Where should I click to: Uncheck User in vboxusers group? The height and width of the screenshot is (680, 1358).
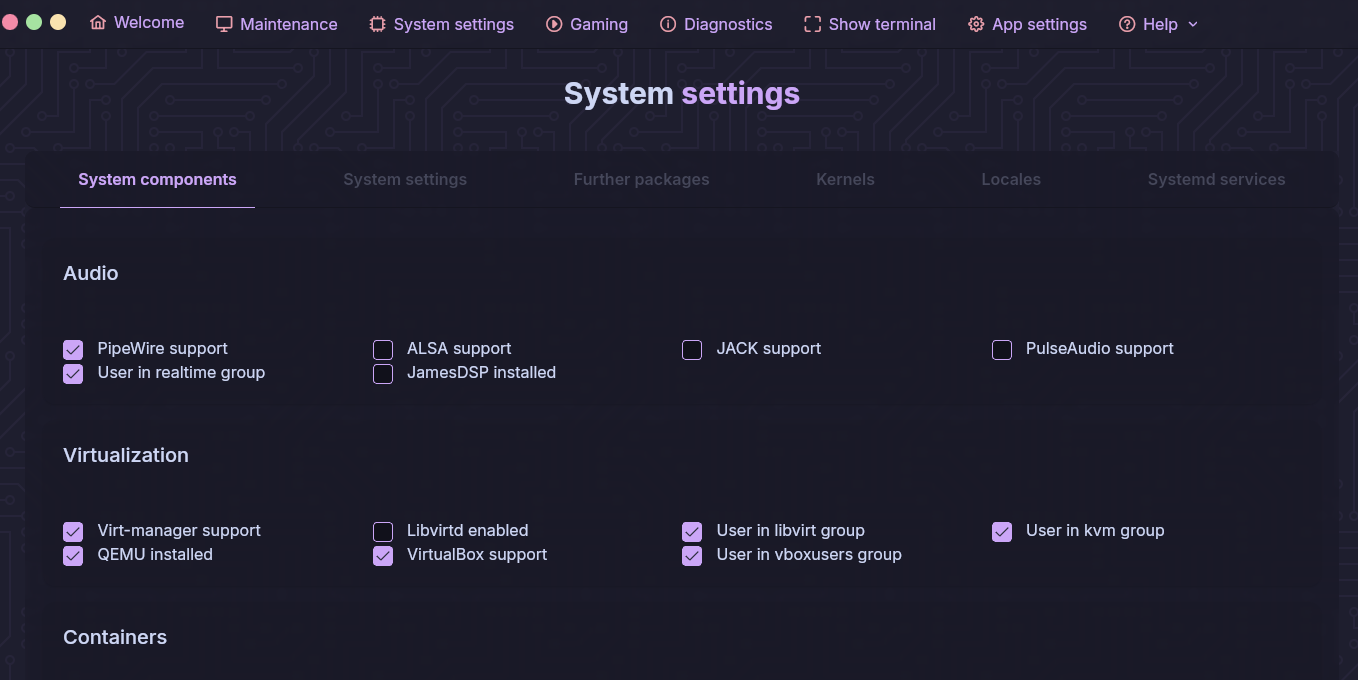692,555
